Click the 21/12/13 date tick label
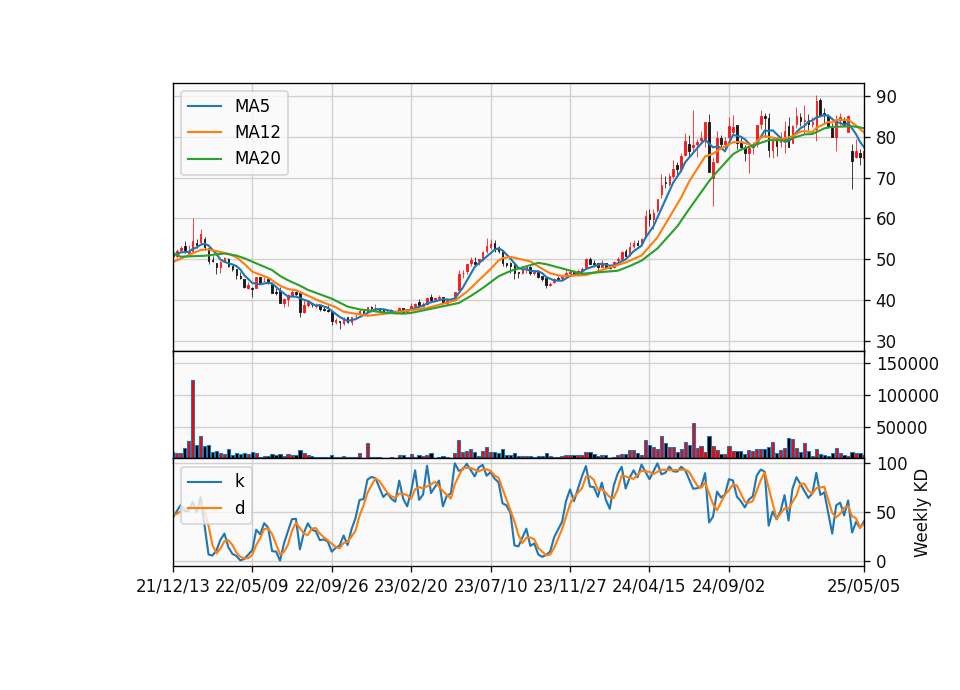The width and height of the screenshot is (960, 690). click(173, 586)
